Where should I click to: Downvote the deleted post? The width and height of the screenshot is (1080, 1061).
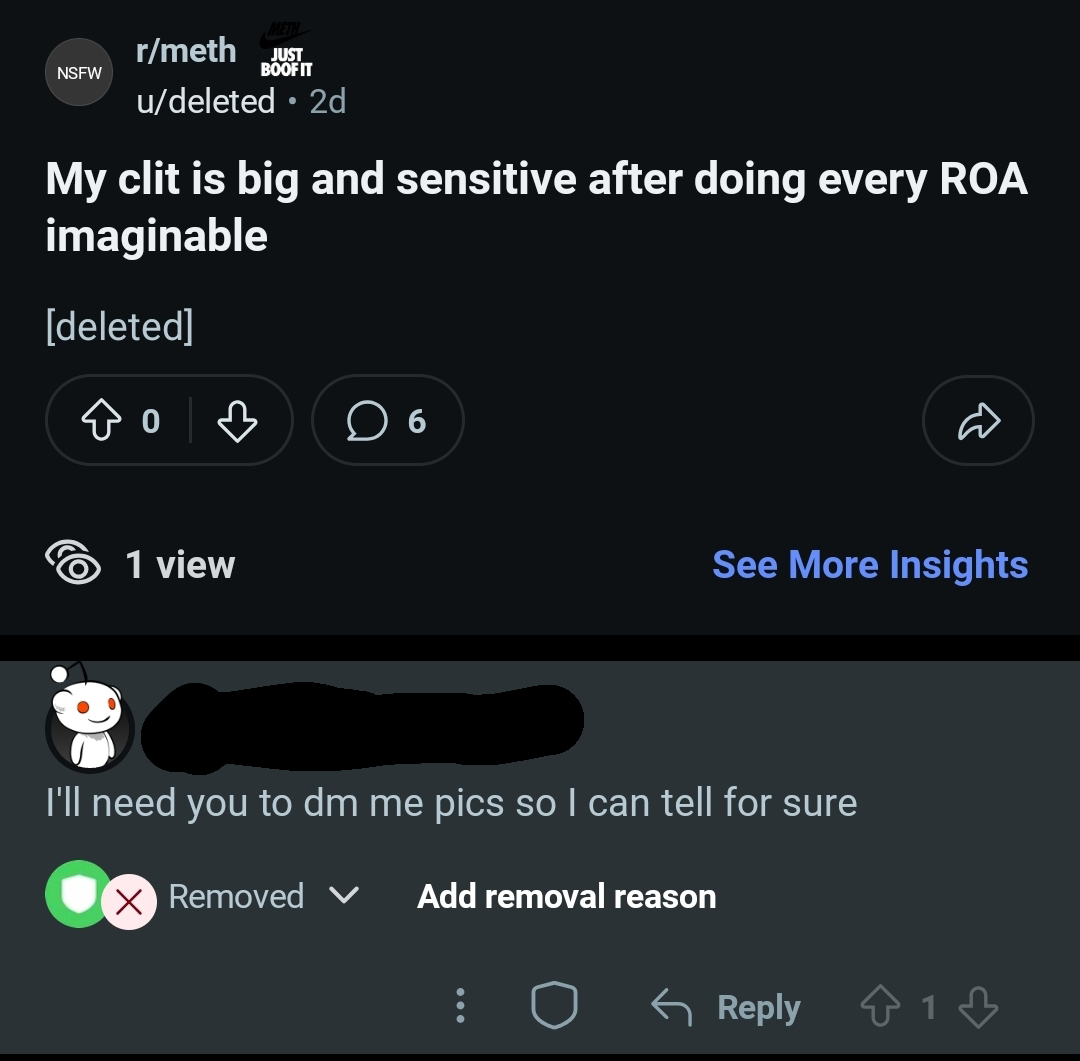(x=237, y=421)
